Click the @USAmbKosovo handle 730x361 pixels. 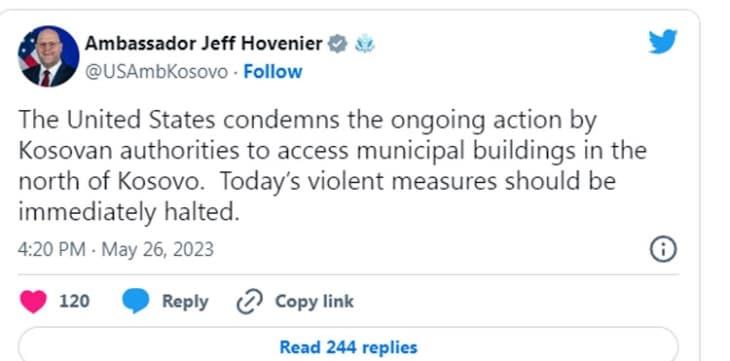pyautogui.click(x=157, y=72)
